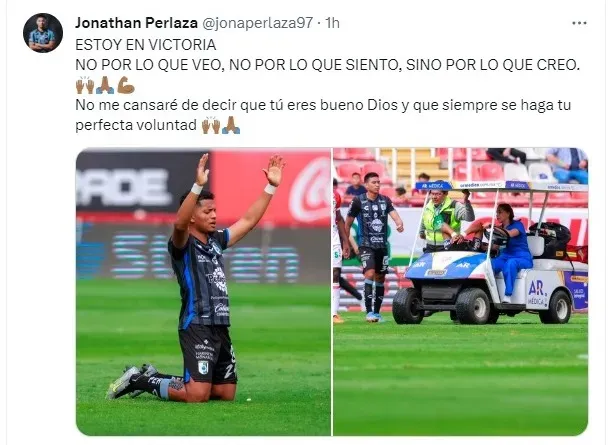Open the kneeling player photo on left

point(203,292)
